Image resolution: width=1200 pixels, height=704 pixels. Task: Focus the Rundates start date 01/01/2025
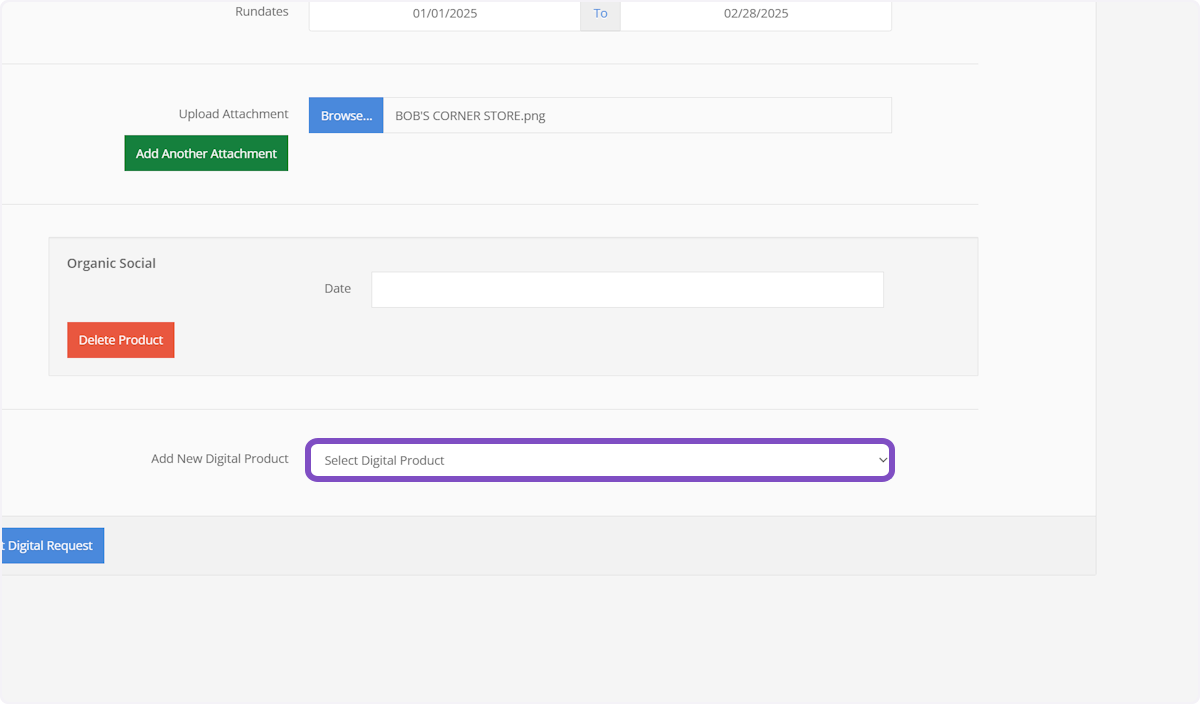[x=445, y=14]
